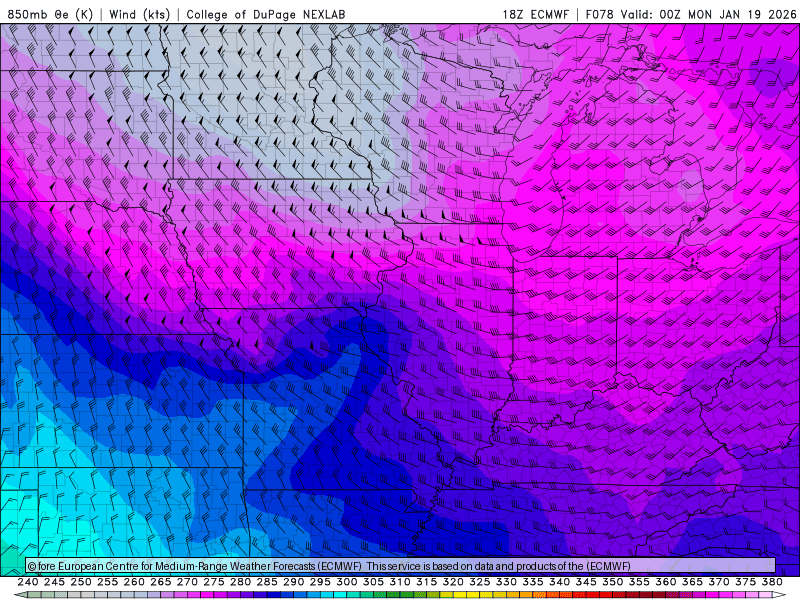Select the 295 color scale label
This screenshot has height=600, width=800.
(320, 582)
